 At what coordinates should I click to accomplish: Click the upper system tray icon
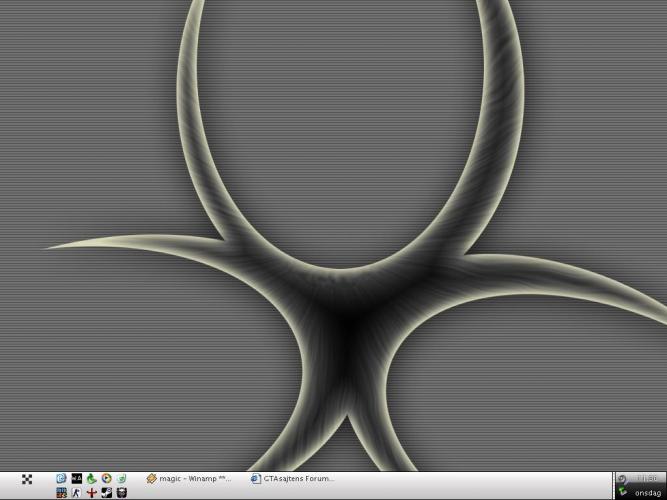pyautogui.click(x=622, y=480)
